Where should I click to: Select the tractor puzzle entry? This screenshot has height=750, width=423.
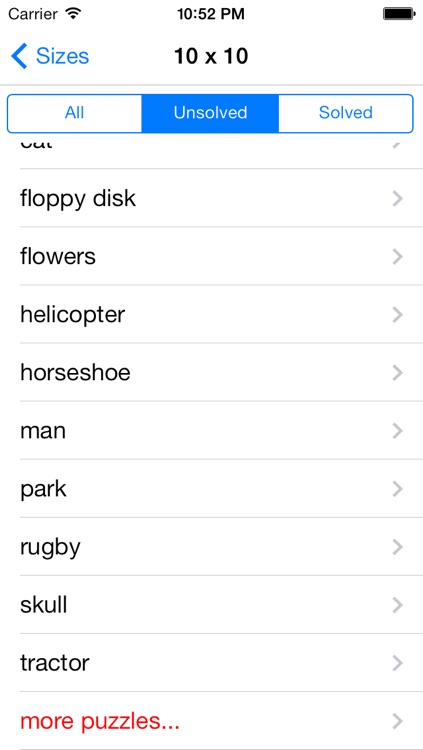point(212,663)
